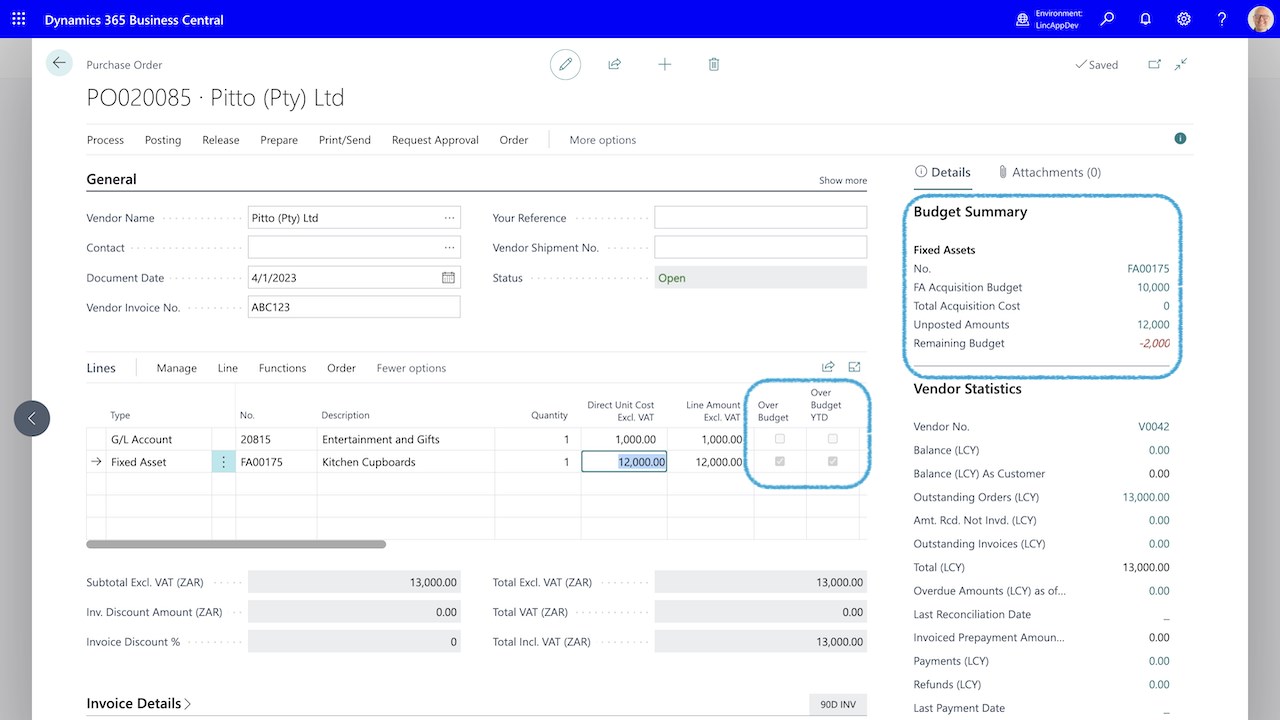Screen dimensions: 1280x720
Task: Open Outstanding Orders (LCY) value 13,000.00
Action: tap(1146, 497)
